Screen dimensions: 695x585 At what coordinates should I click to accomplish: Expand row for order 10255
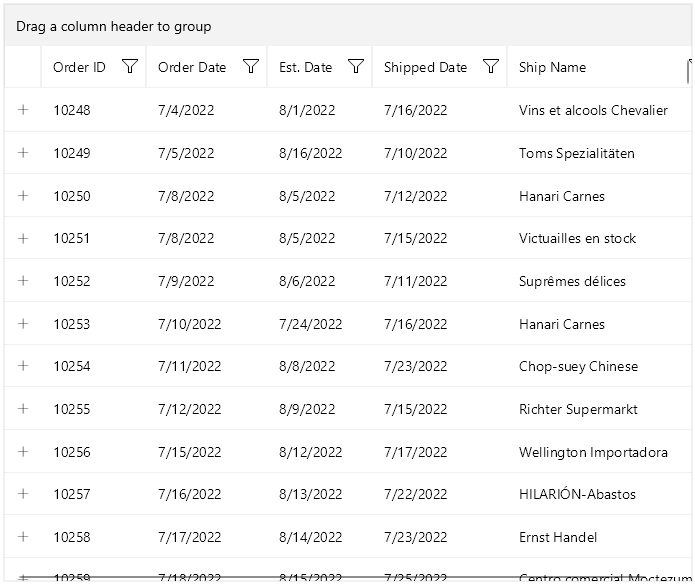coord(23,409)
